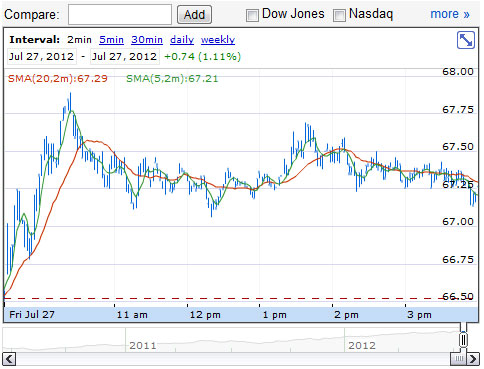Open the 'more »' comparison link

click(450, 14)
